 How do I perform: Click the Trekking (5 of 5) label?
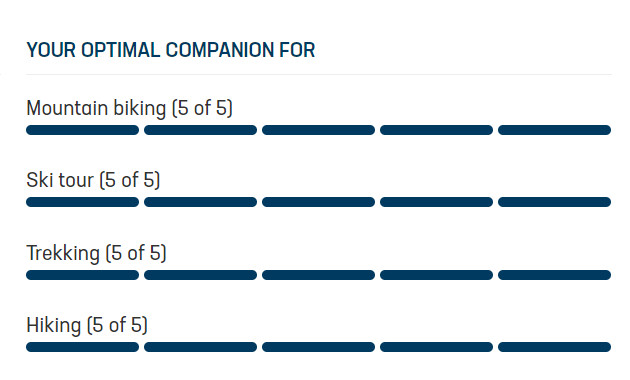(96, 253)
